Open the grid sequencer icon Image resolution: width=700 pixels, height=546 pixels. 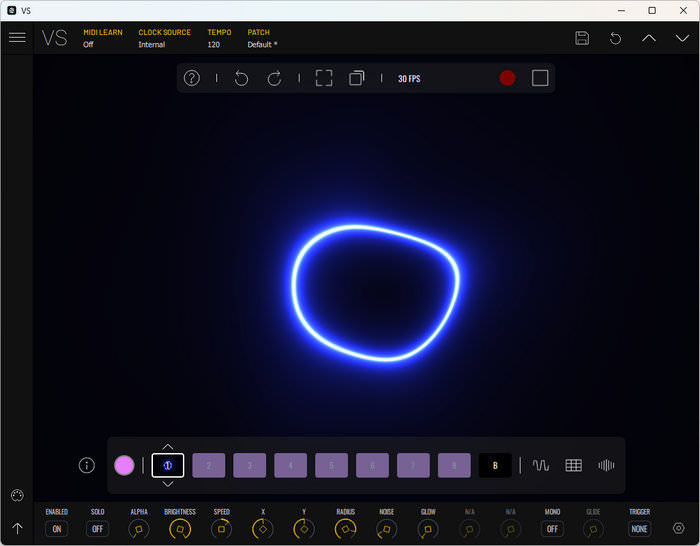coord(573,465)
